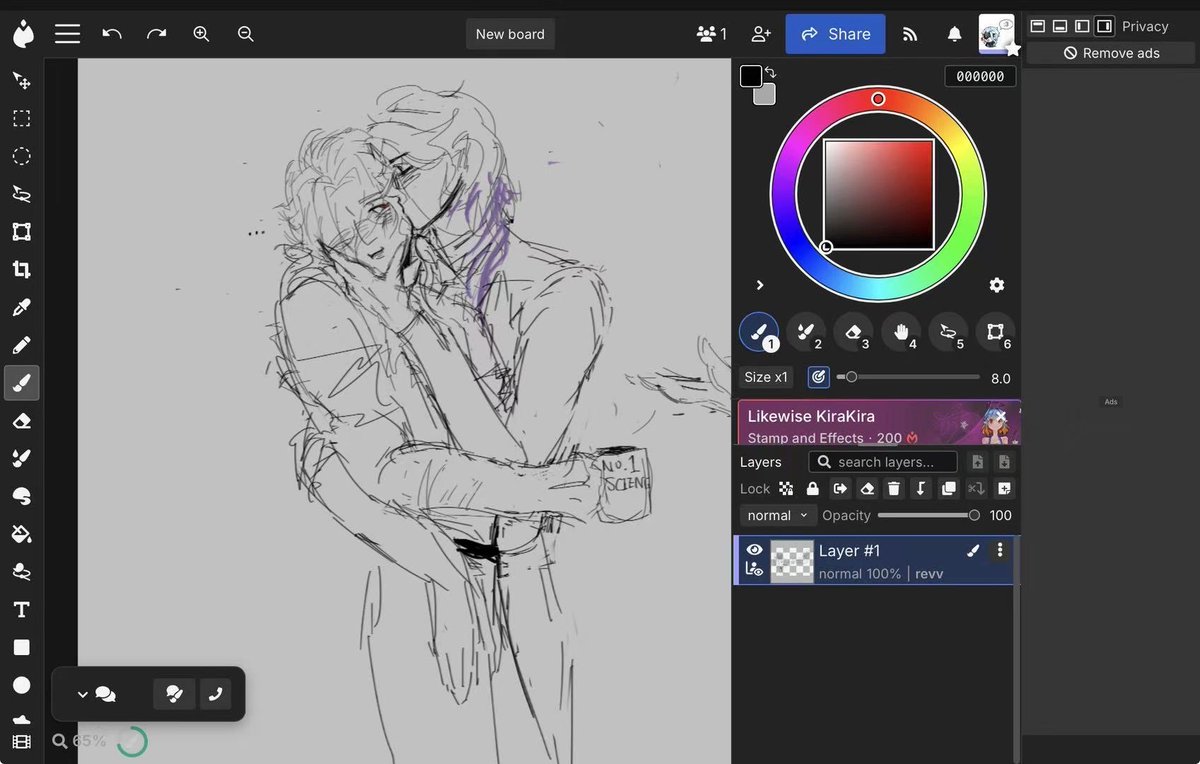Select the crop tool
This screenshot has width=1200, height=764.
21,269
